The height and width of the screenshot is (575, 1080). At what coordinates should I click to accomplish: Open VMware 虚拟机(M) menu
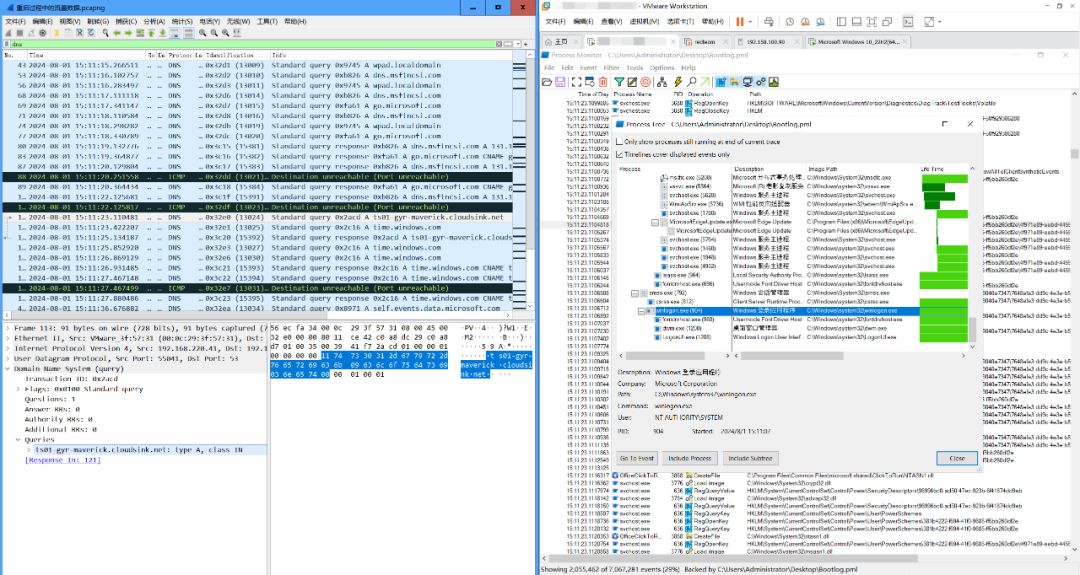[x=644, y=21]
